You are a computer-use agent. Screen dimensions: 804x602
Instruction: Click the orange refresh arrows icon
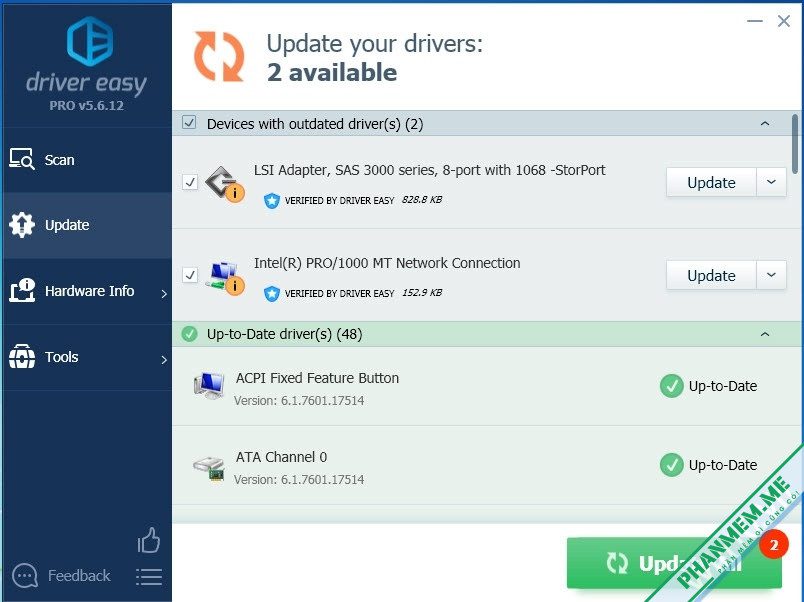[x=219, y=56]
